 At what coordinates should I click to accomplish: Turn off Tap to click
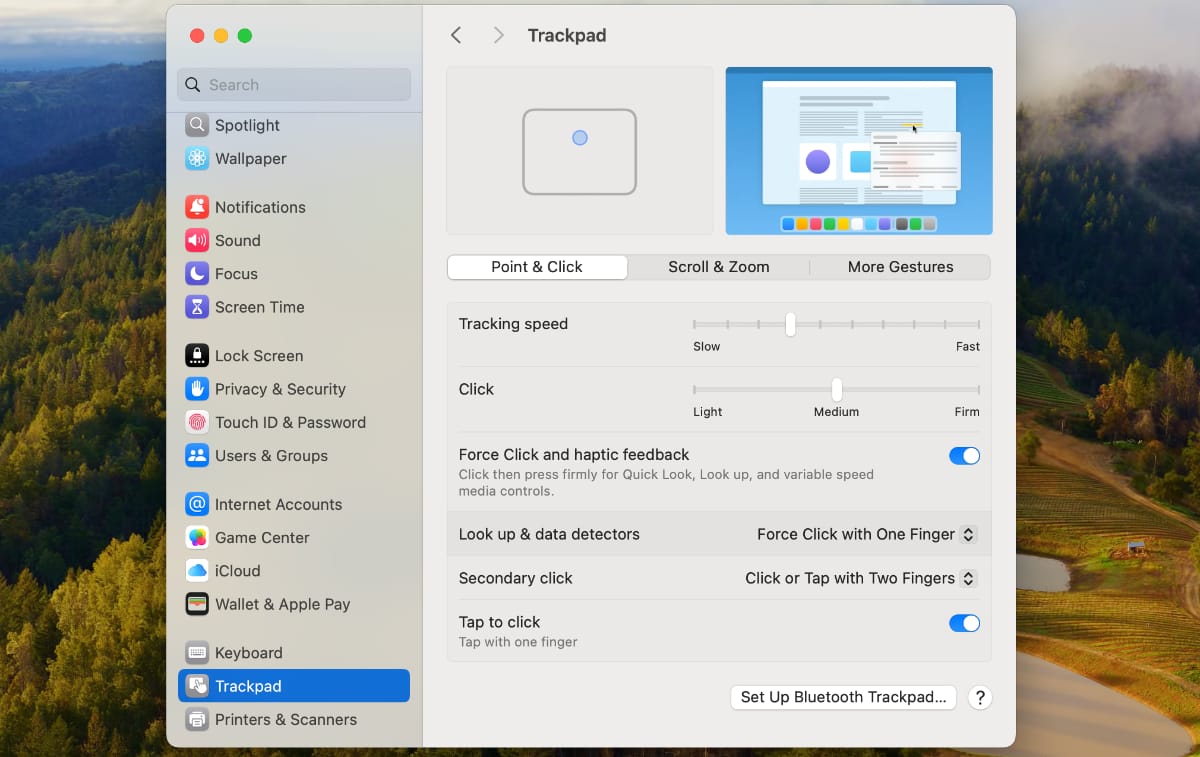click(x=964, y=622)
